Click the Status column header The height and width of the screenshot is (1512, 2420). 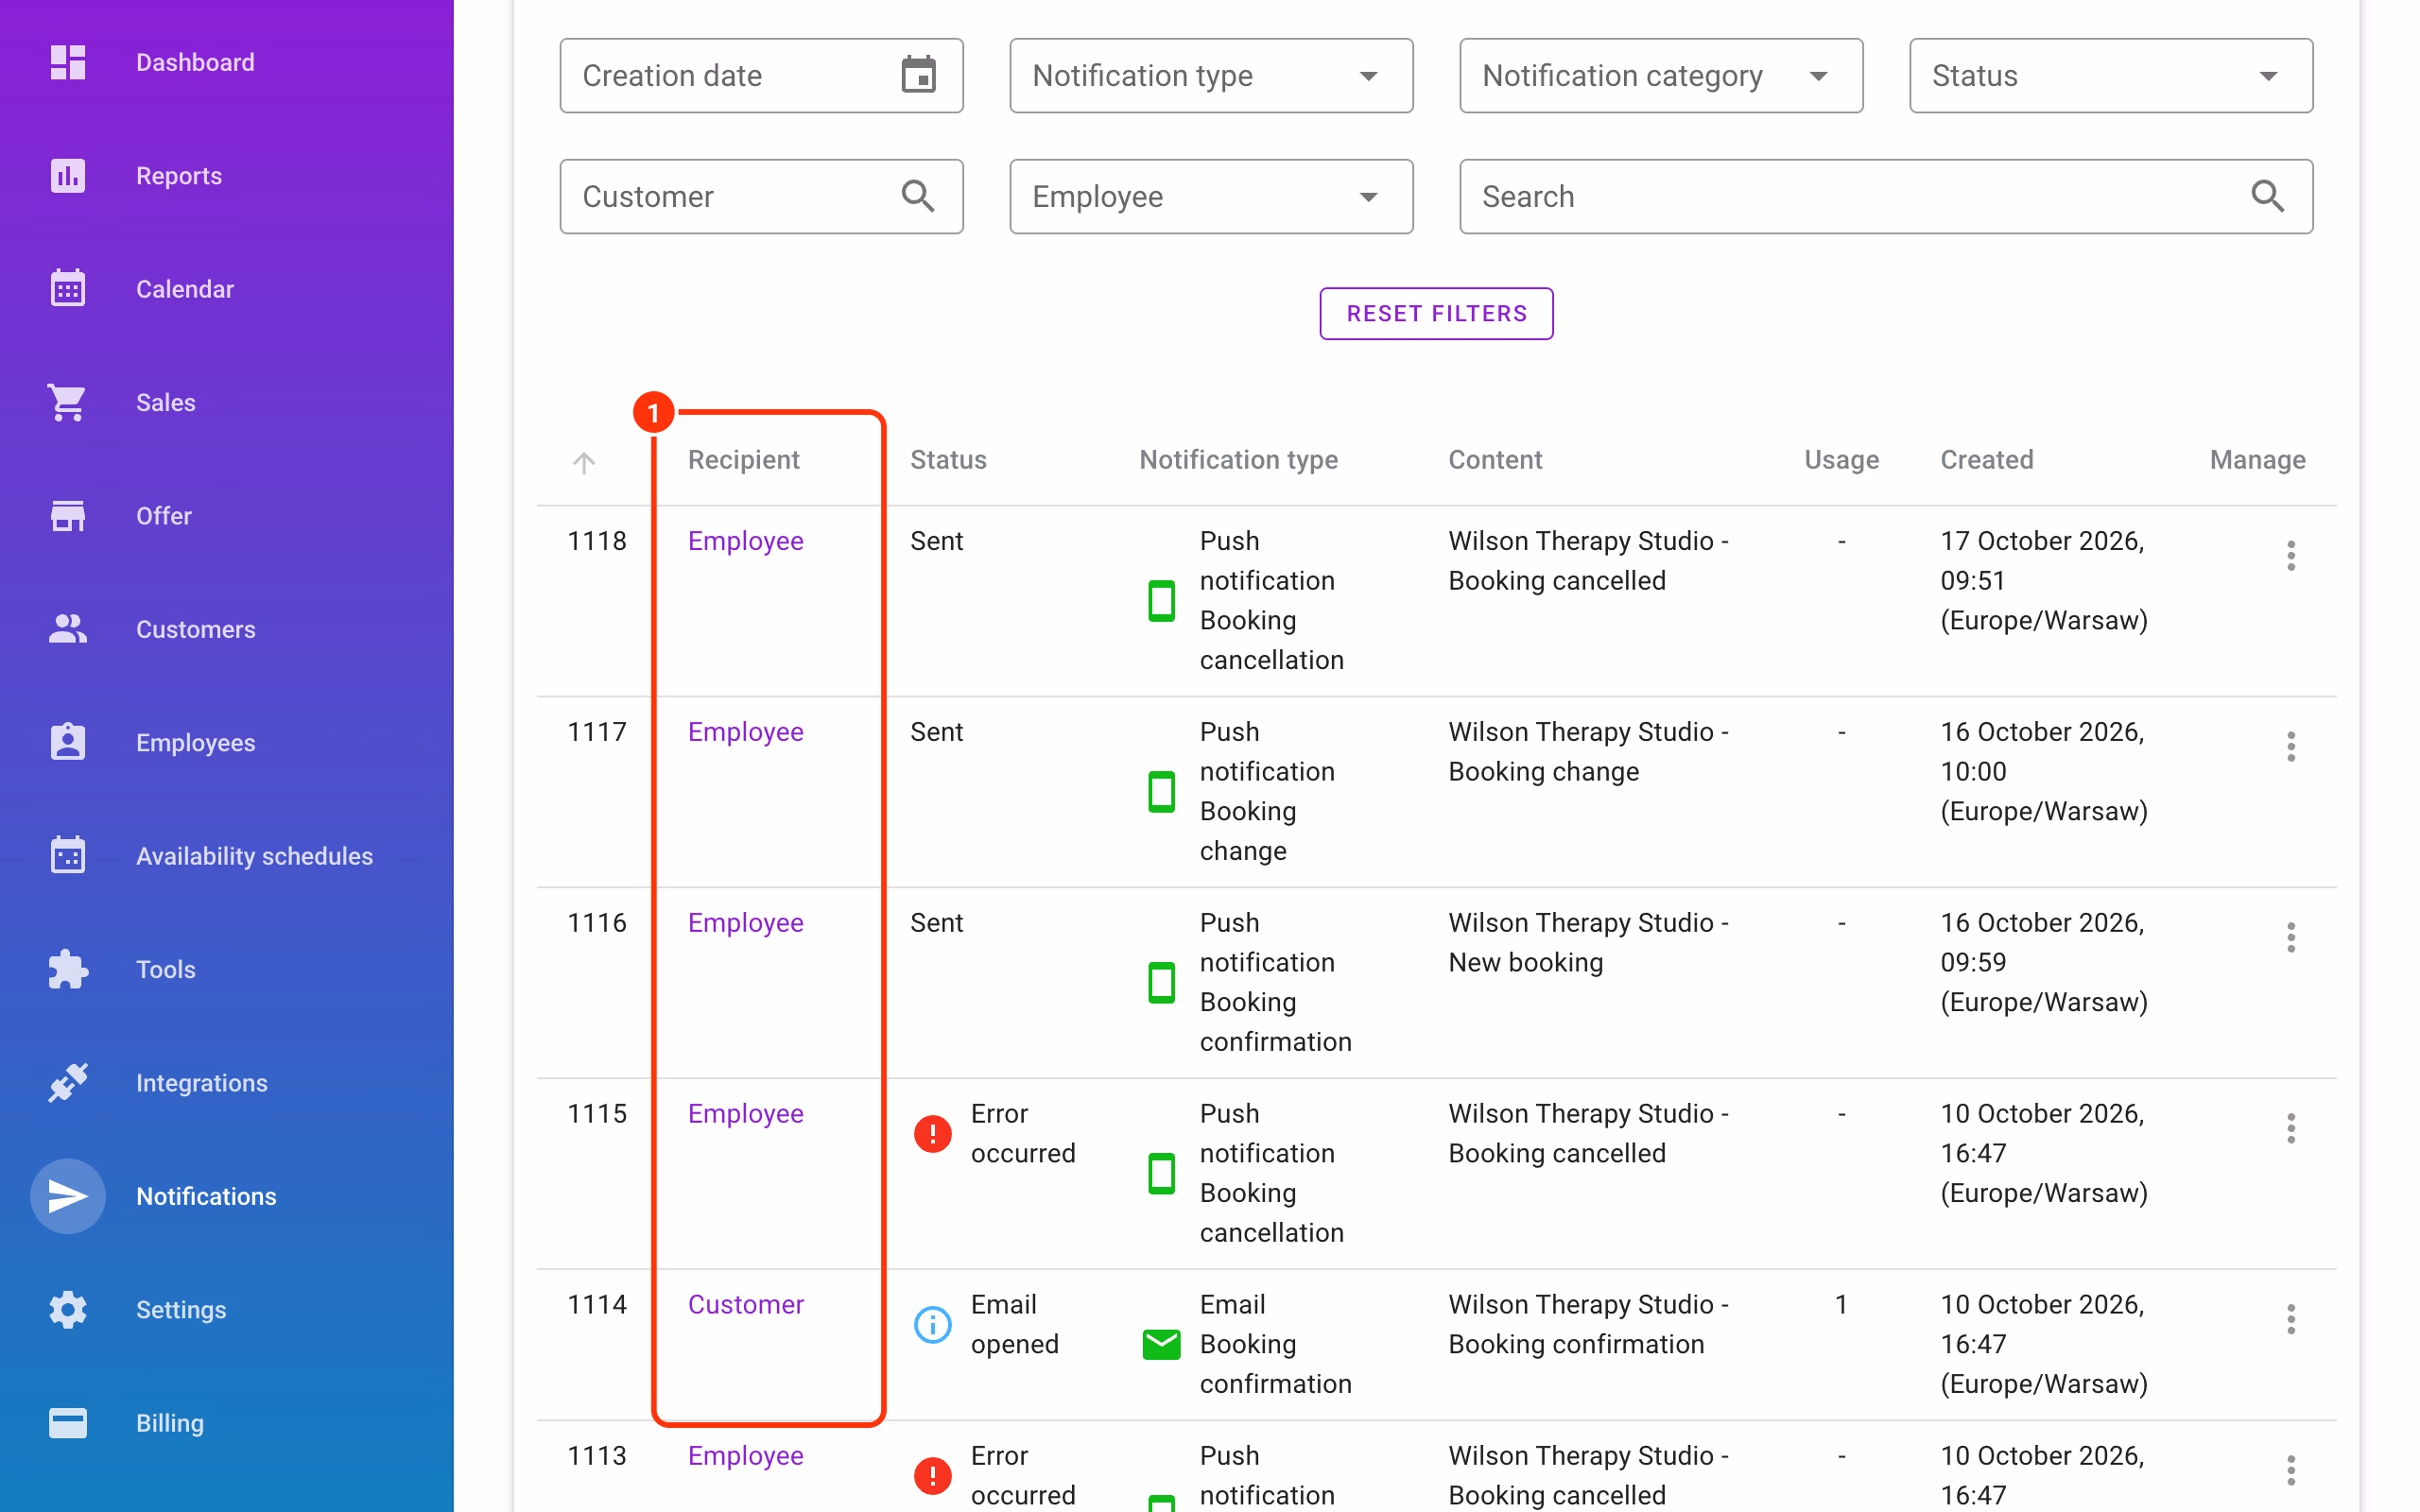948,459
